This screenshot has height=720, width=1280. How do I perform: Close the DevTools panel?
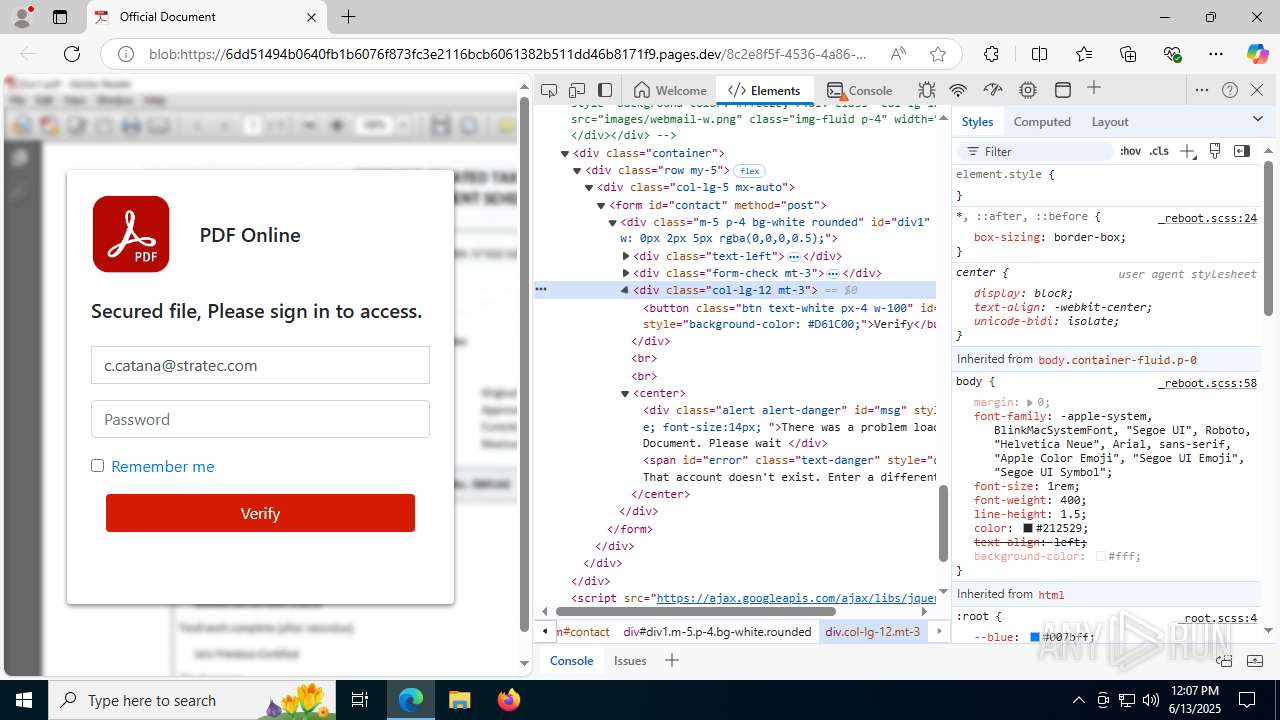[1257, 90]
